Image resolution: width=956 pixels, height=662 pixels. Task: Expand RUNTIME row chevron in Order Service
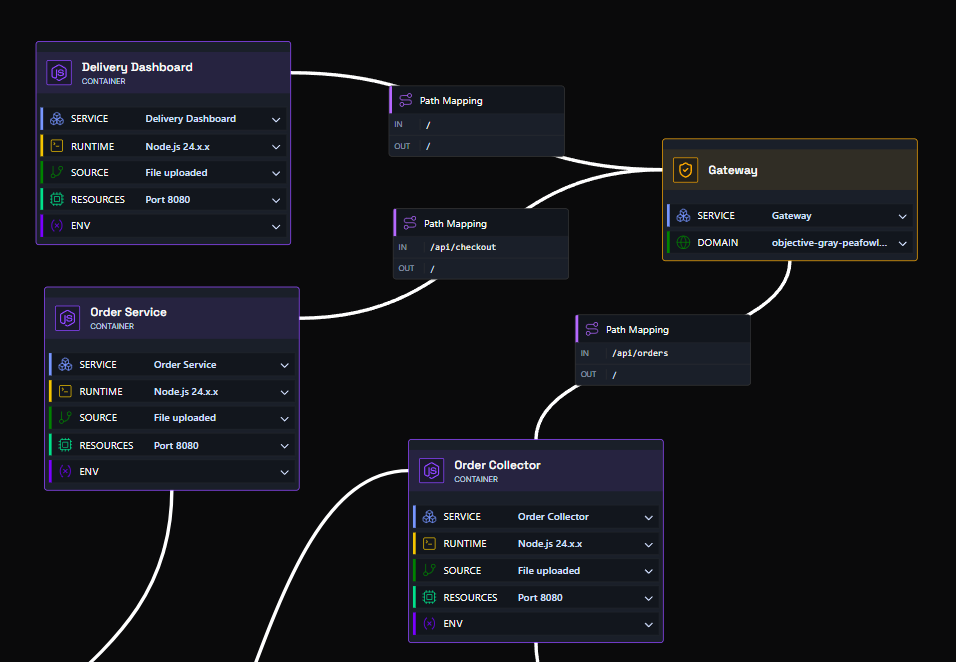point(285,393)
